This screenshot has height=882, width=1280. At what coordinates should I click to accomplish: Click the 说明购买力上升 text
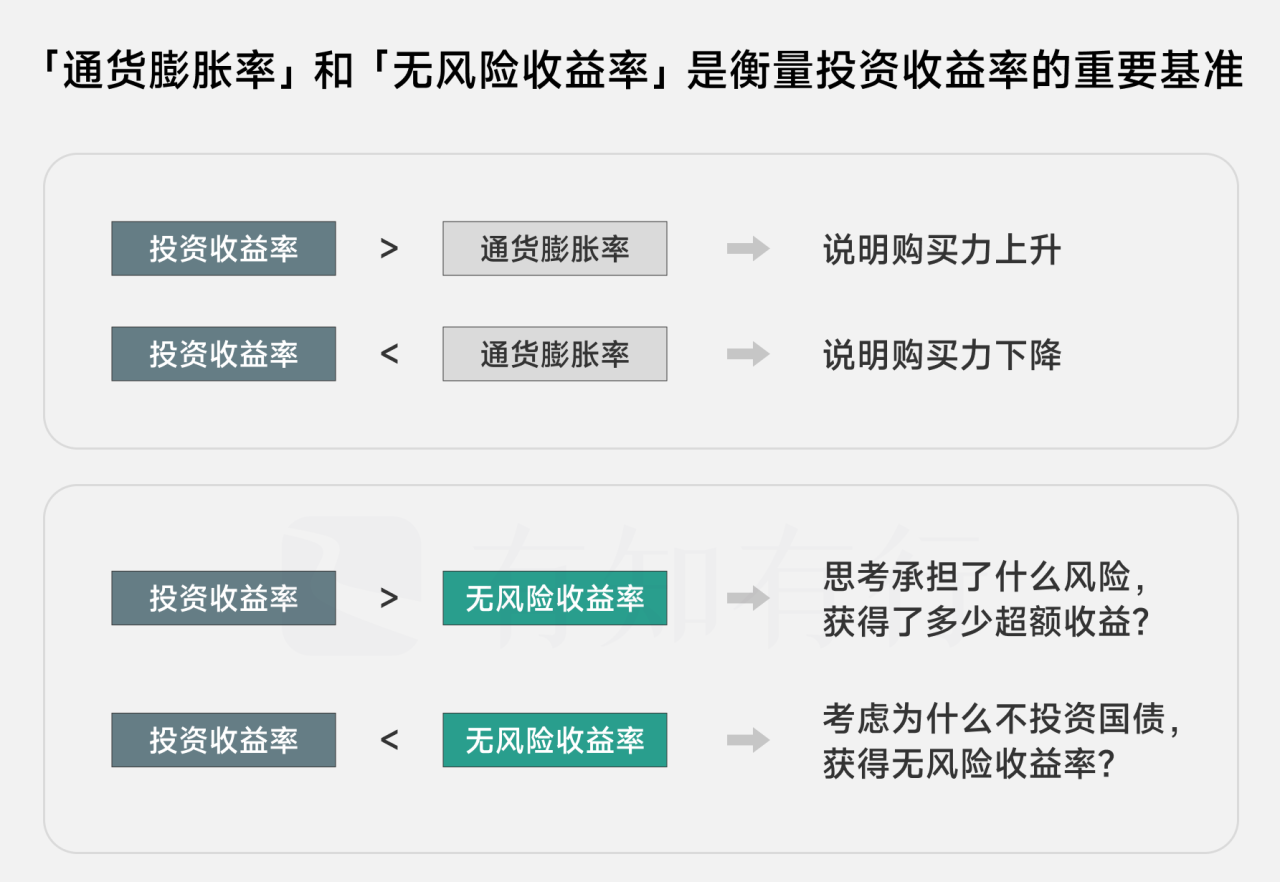(x=941, y=249)
